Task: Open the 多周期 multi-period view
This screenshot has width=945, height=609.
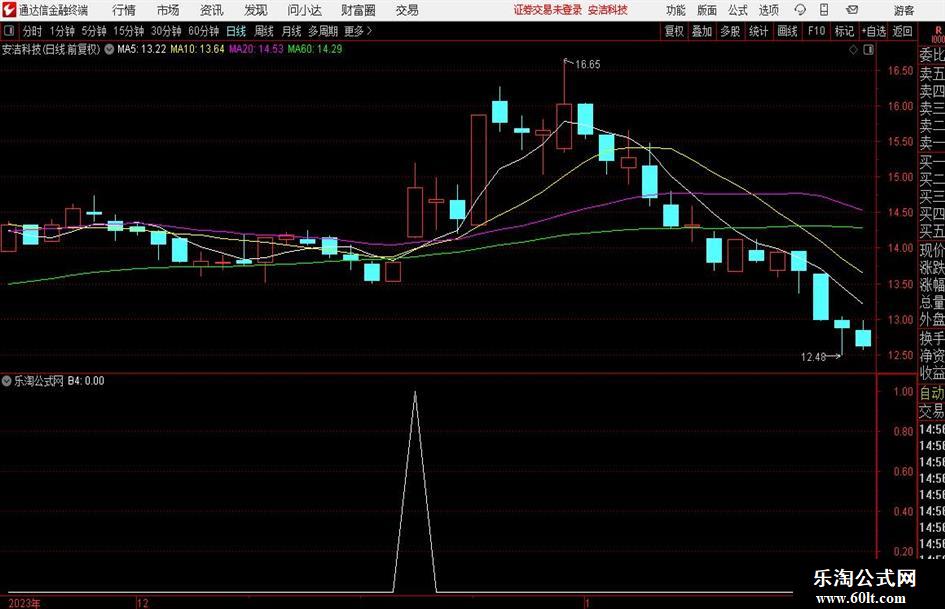Action: (x=323, y=31)
